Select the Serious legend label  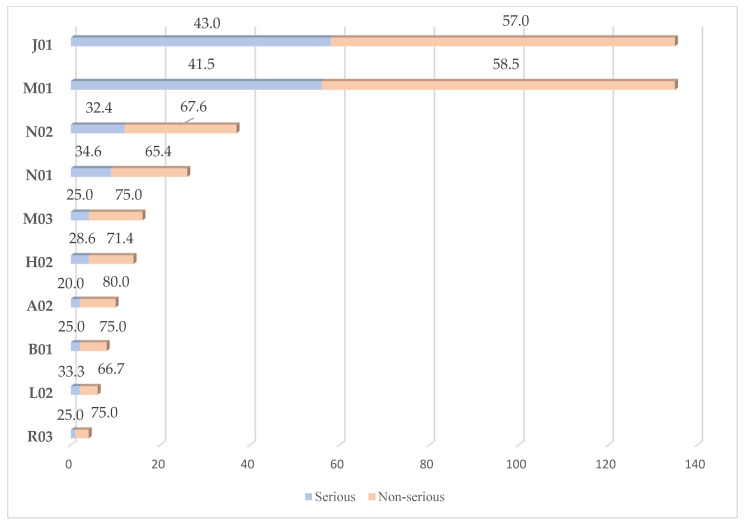click(335, 497)
